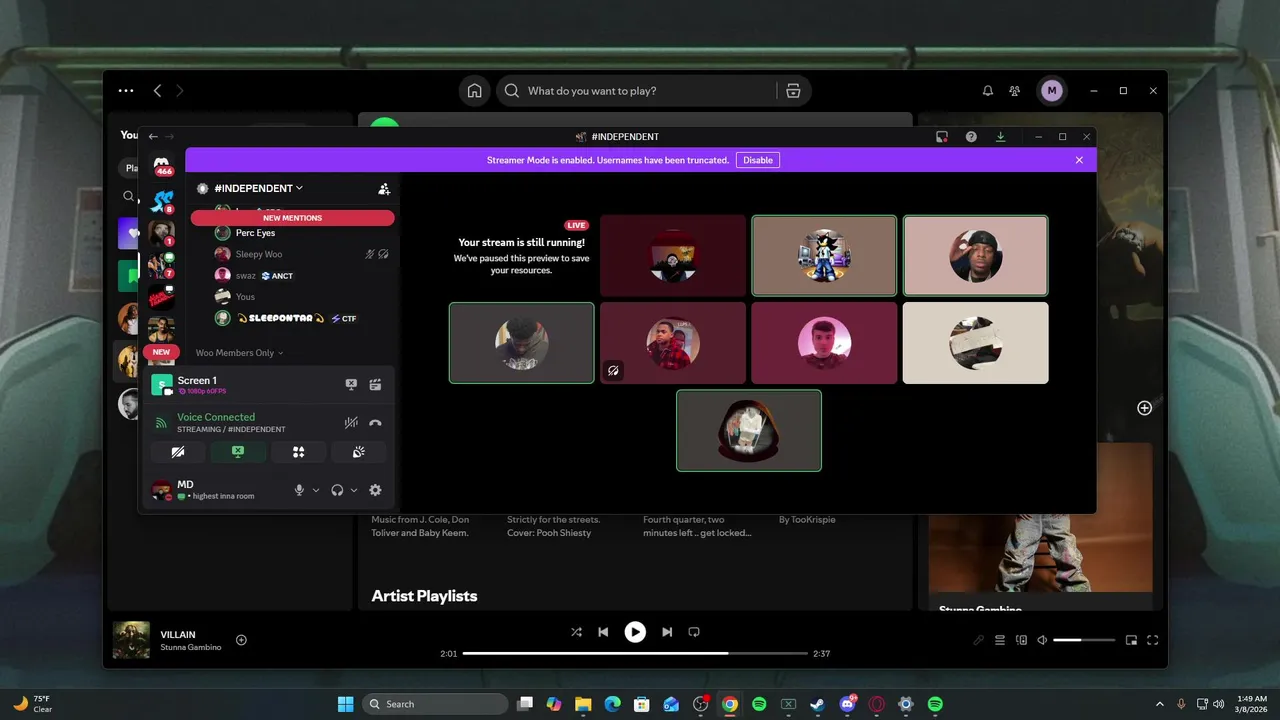This screenshot has height=720, width=1280.
Task: Open Spotify miniplayer icon
Action: (1131, 640)
